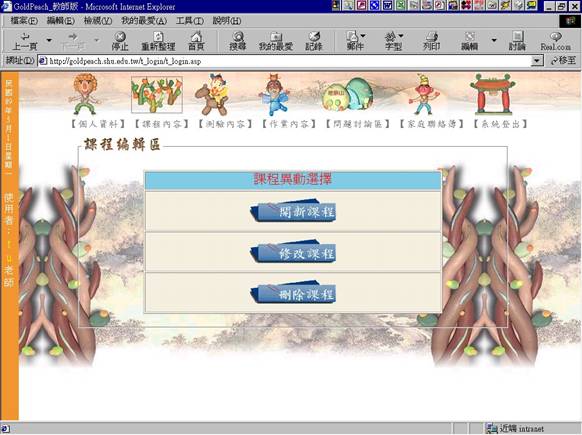The height and width of the screenshot is (435, 582).
Task: Click the Real.com toolbar icon
Action: point(555,41)
